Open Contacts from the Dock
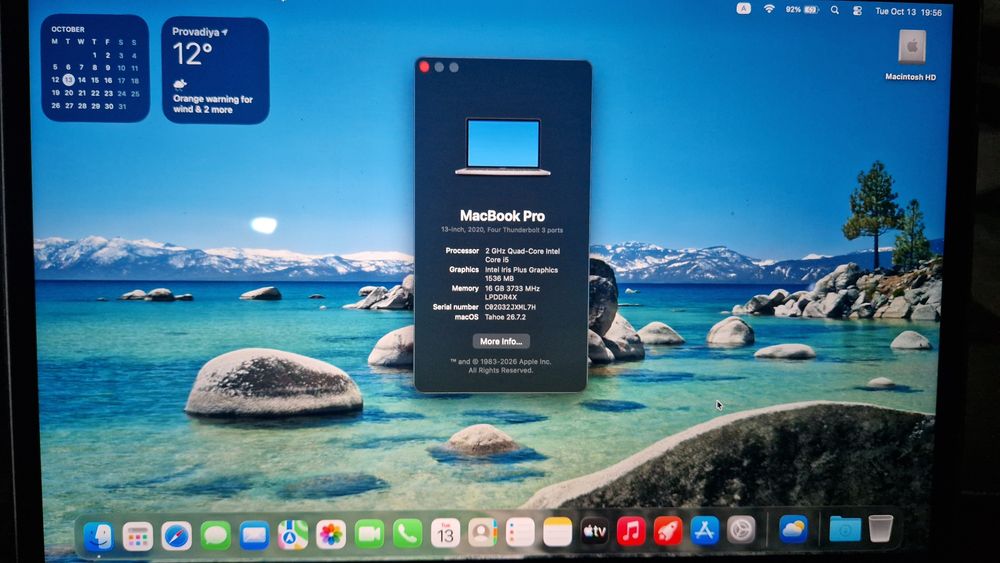 483,532
